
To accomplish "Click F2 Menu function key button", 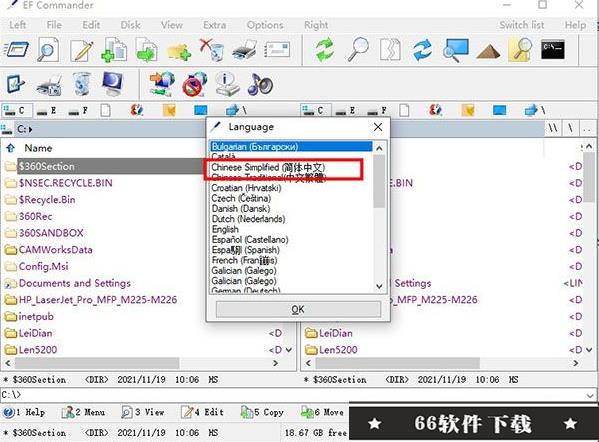I will (x=83, y=412).
